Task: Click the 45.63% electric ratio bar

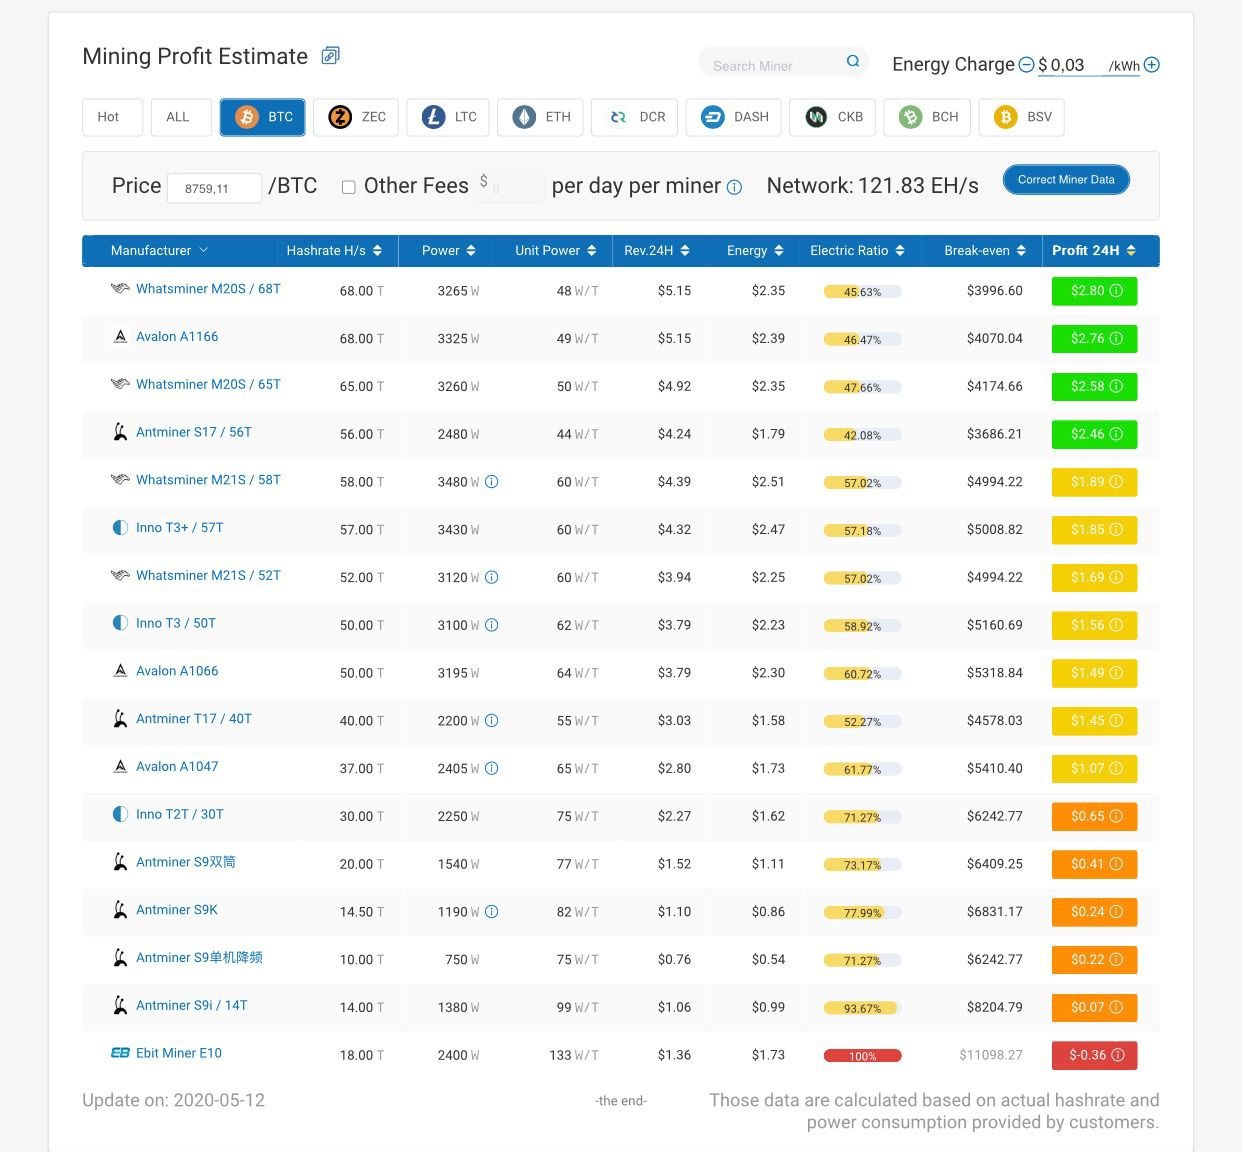Action: point(862,292)
